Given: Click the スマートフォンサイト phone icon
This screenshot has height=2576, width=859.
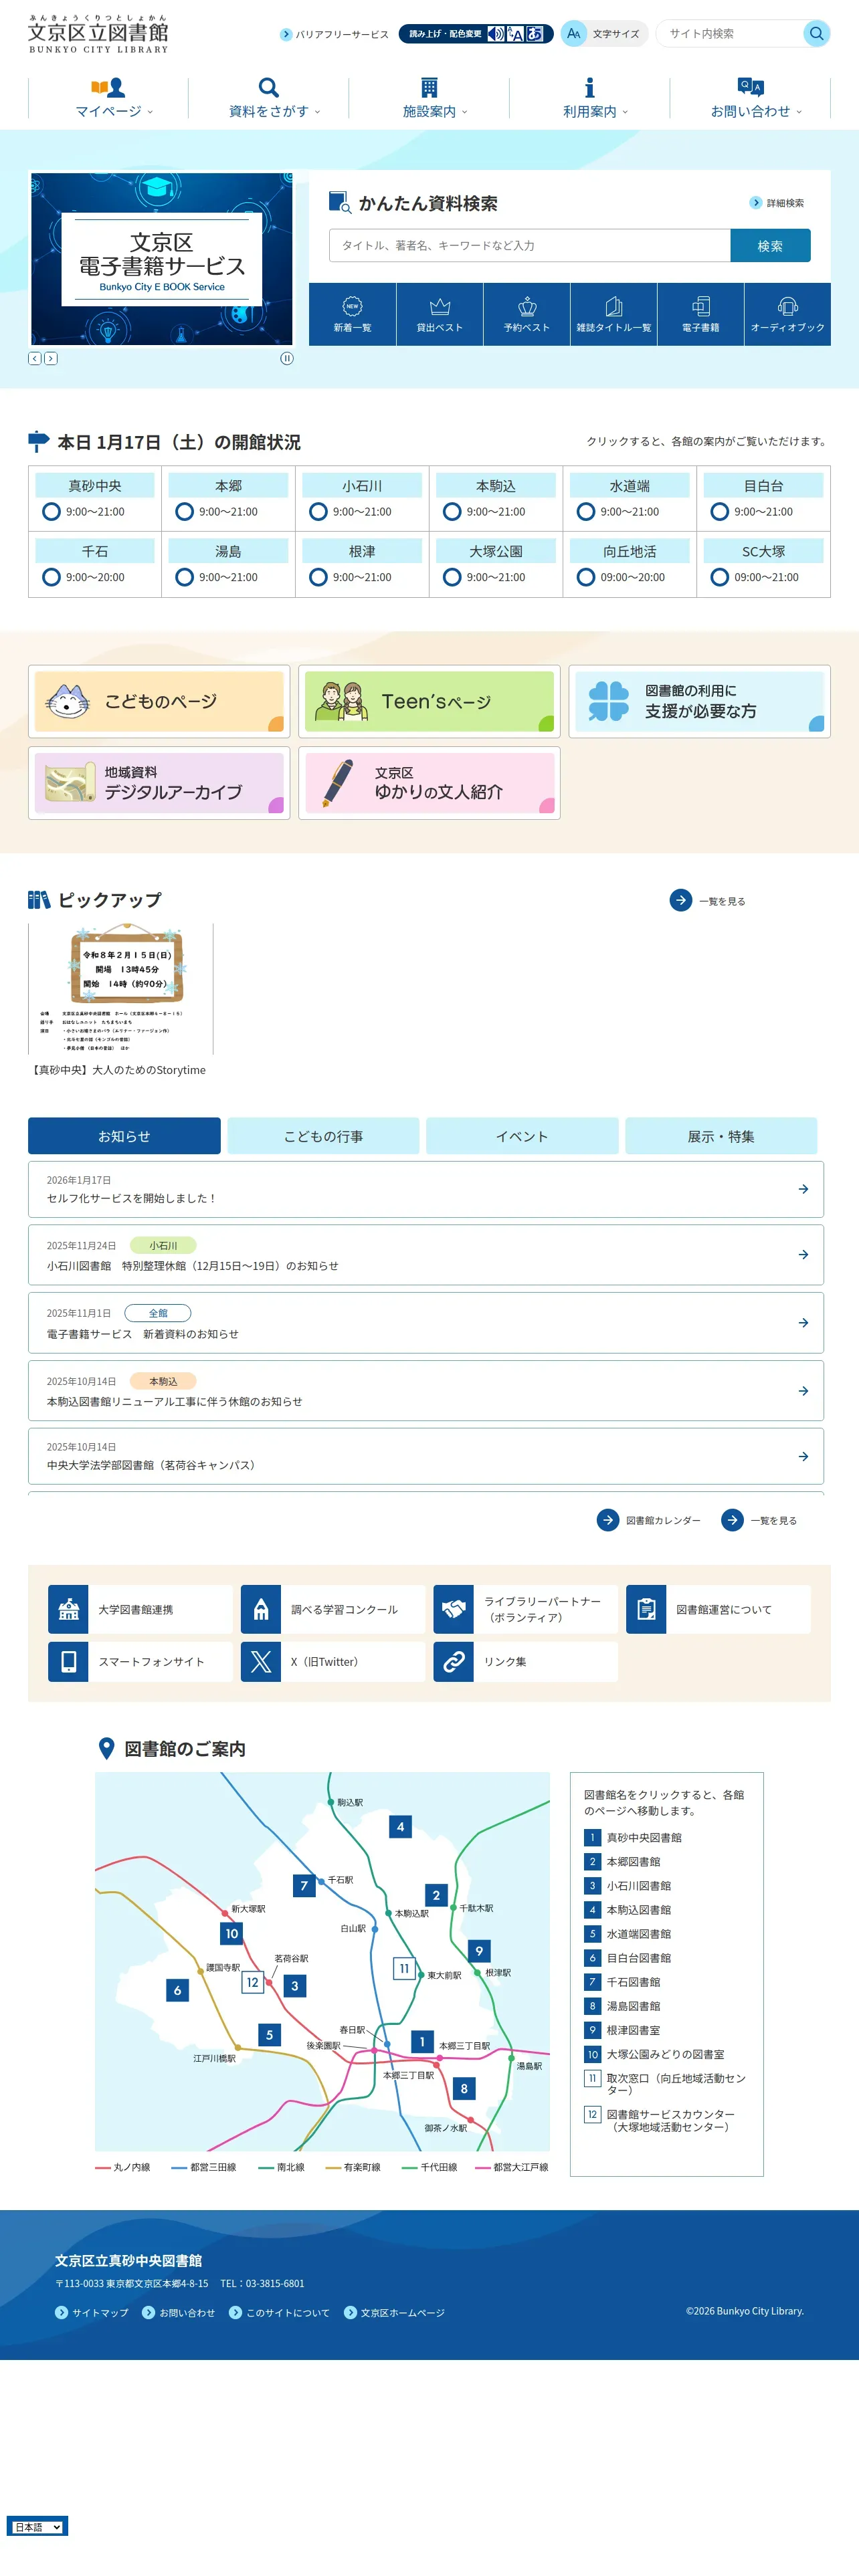Looking at the screenshot, I should pyautogui.click(x=68, y=1662).
